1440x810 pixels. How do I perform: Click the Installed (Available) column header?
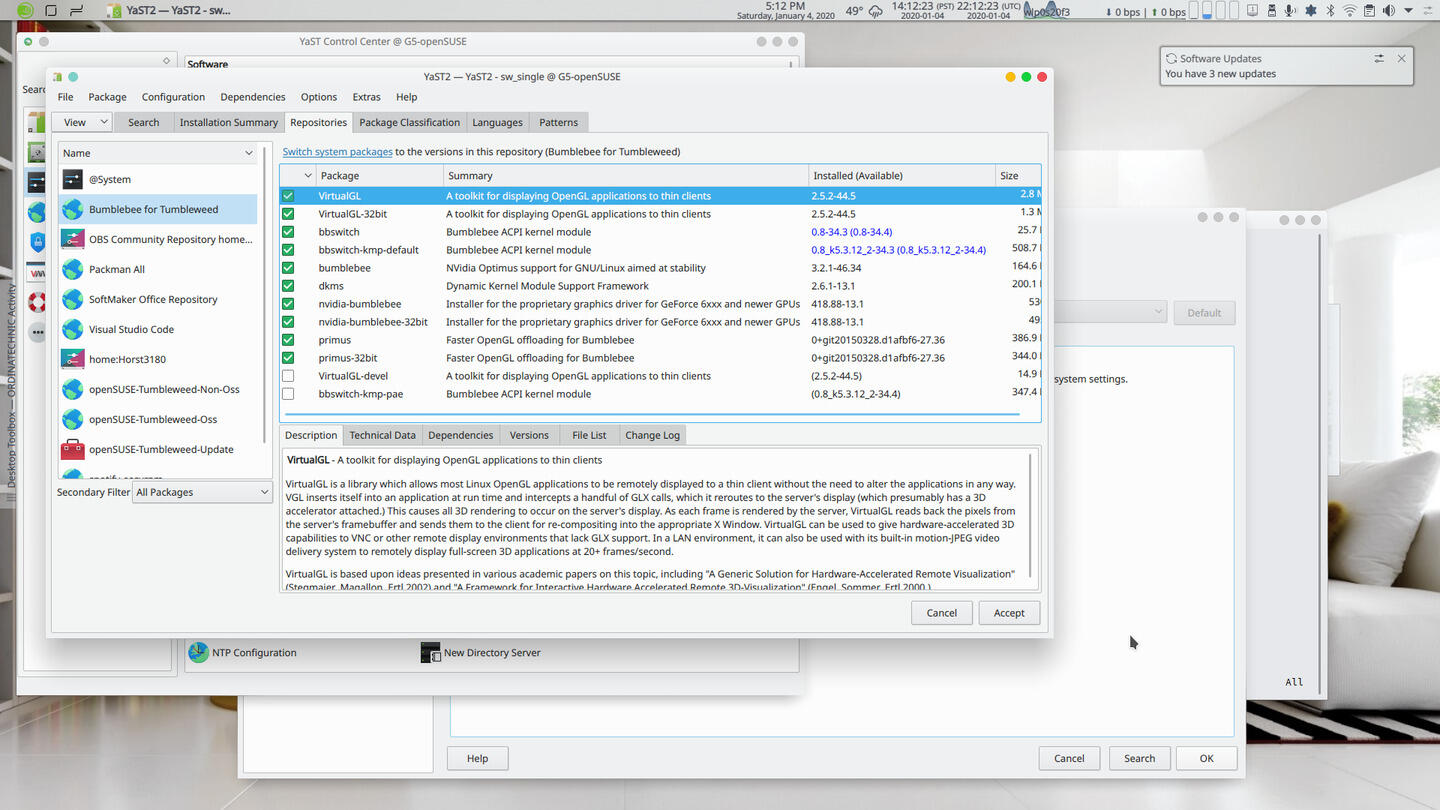(x=902, y=175)
